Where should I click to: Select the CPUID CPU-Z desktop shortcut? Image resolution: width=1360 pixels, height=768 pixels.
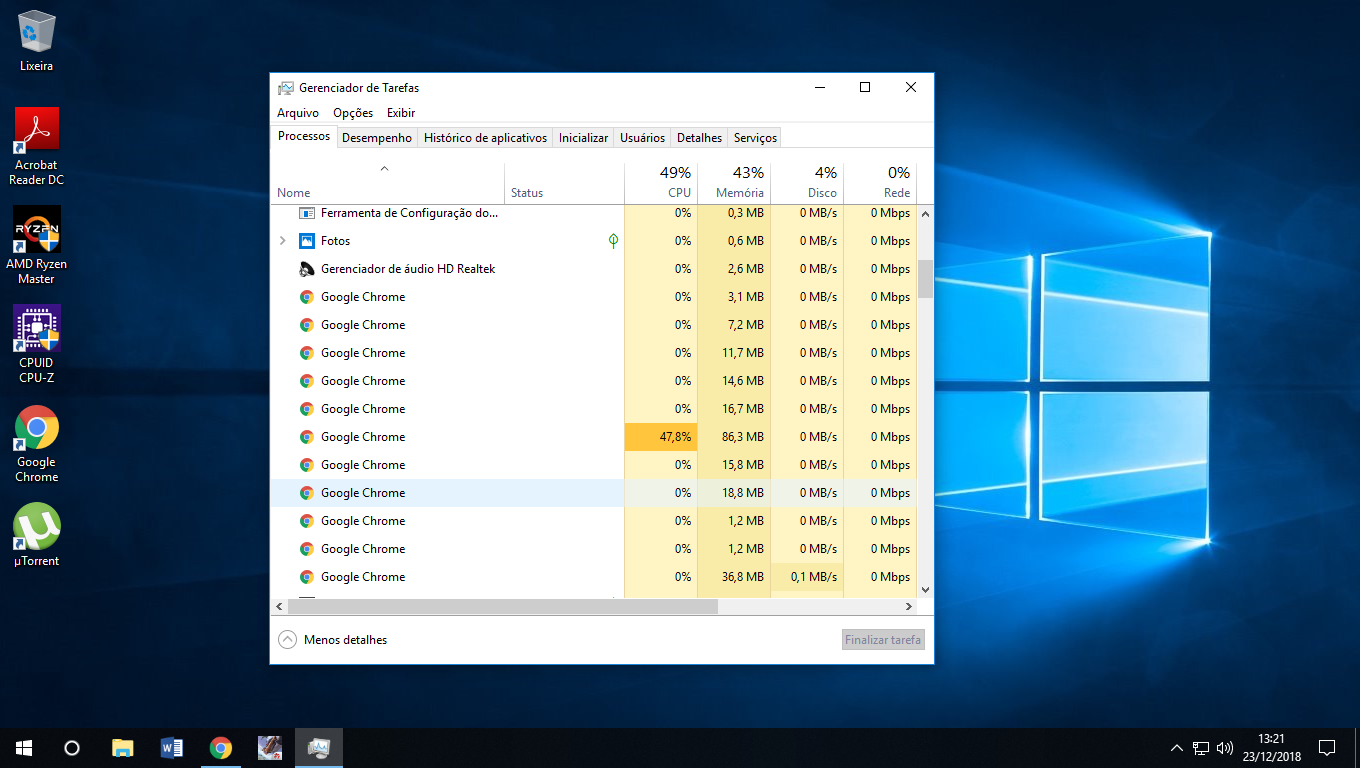pos(37,344)
